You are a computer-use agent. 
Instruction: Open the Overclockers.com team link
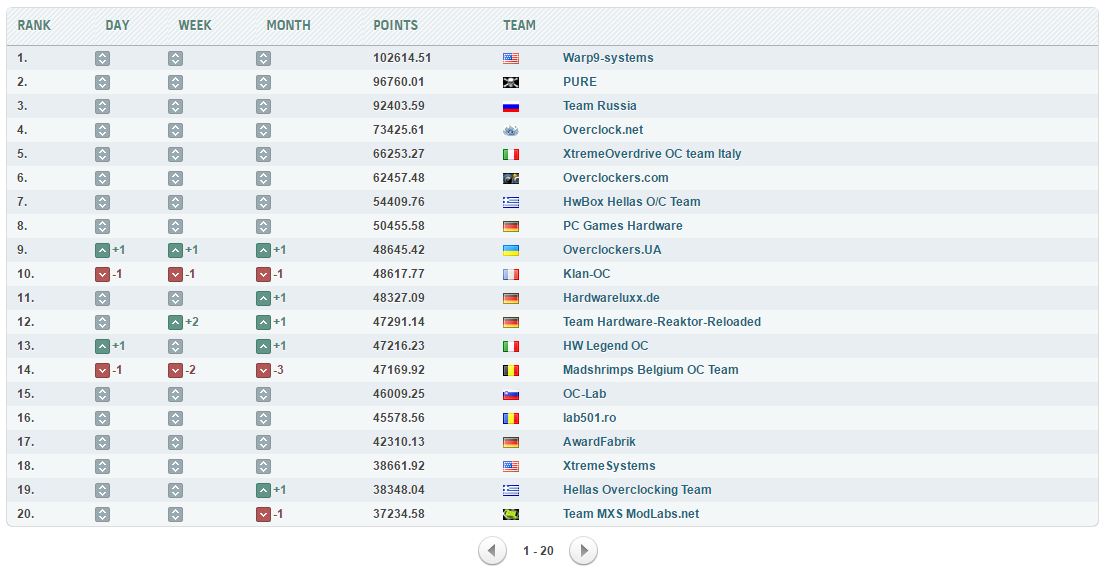(616, 178)
